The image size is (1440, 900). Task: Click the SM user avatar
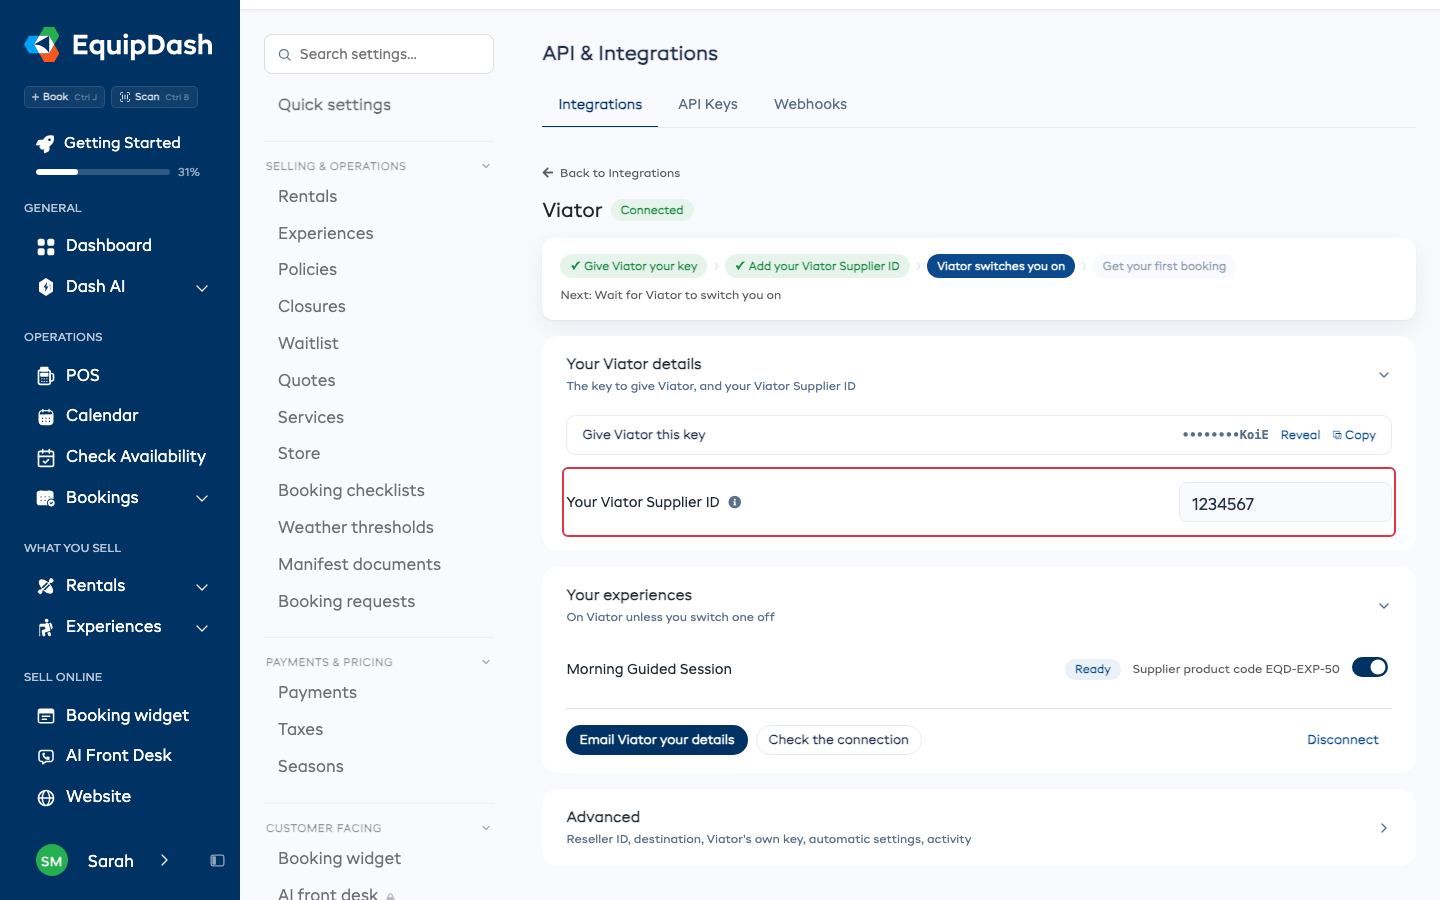pyautogui.click(x=52, y=861)
